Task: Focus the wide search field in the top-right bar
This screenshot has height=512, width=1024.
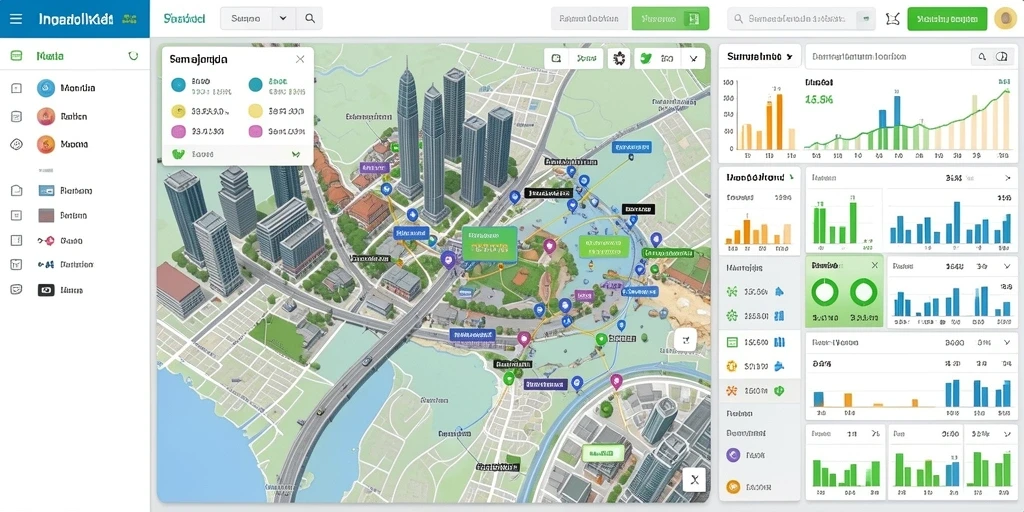Action: [801, 19]
